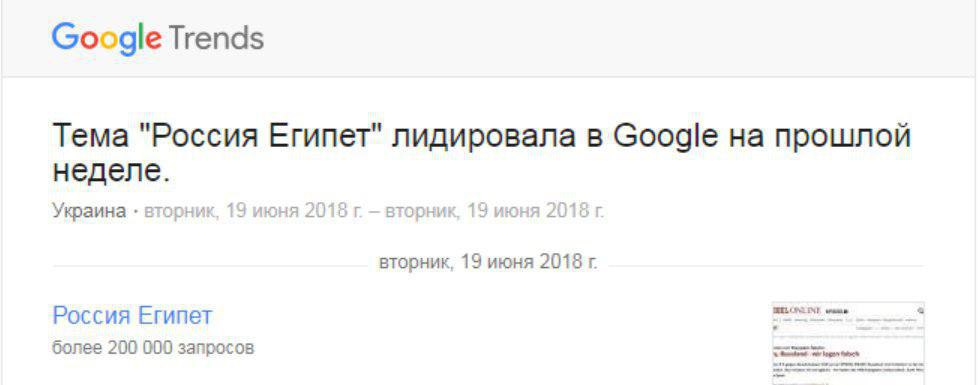Click the ending date вторник, 19 июня 2018

click(494, 211)
